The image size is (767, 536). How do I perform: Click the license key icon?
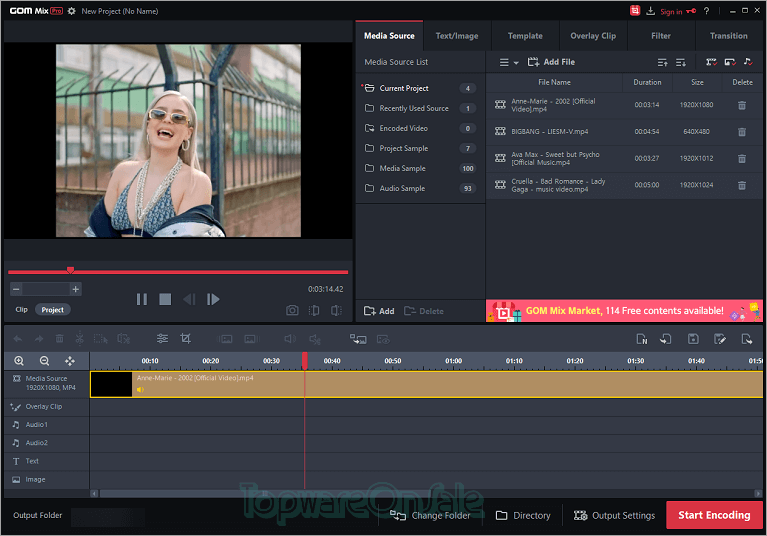pos(691,11)
